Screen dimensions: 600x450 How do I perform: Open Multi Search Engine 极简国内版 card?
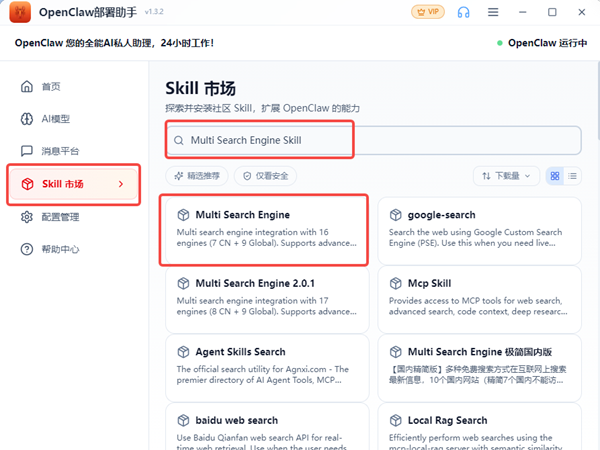(x=479, y=368)
